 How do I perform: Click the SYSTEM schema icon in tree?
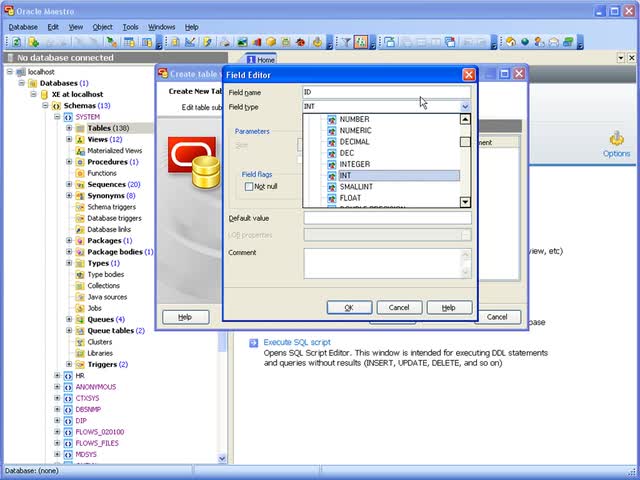(68, 117)
